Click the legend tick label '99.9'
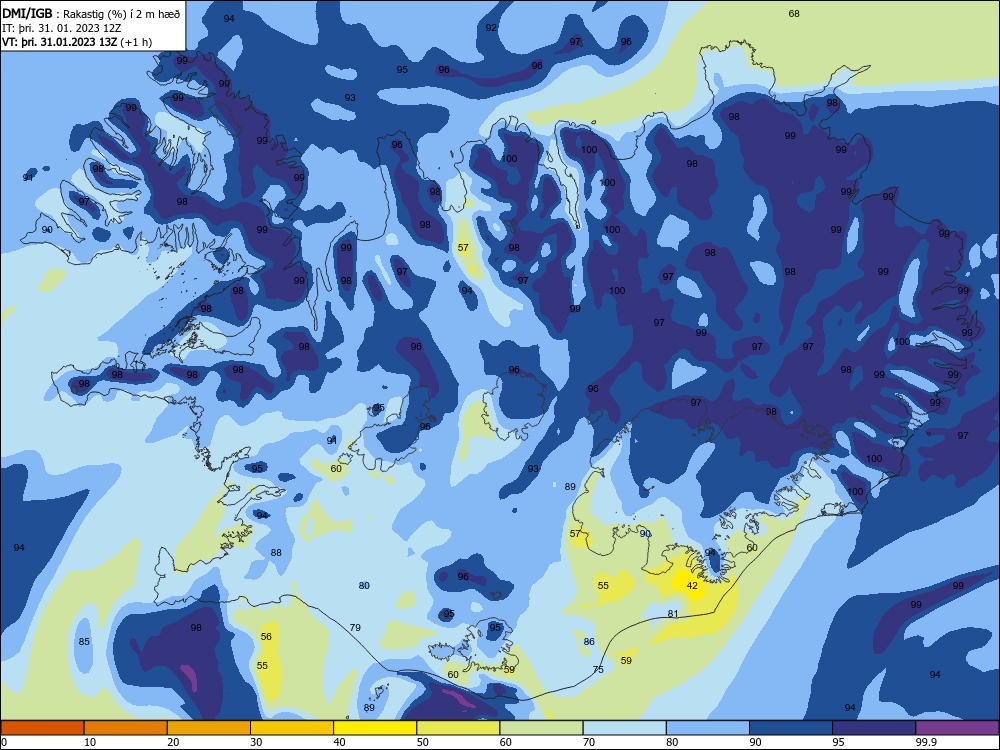This screenshot has width=1000, height=750. [926, 742]
